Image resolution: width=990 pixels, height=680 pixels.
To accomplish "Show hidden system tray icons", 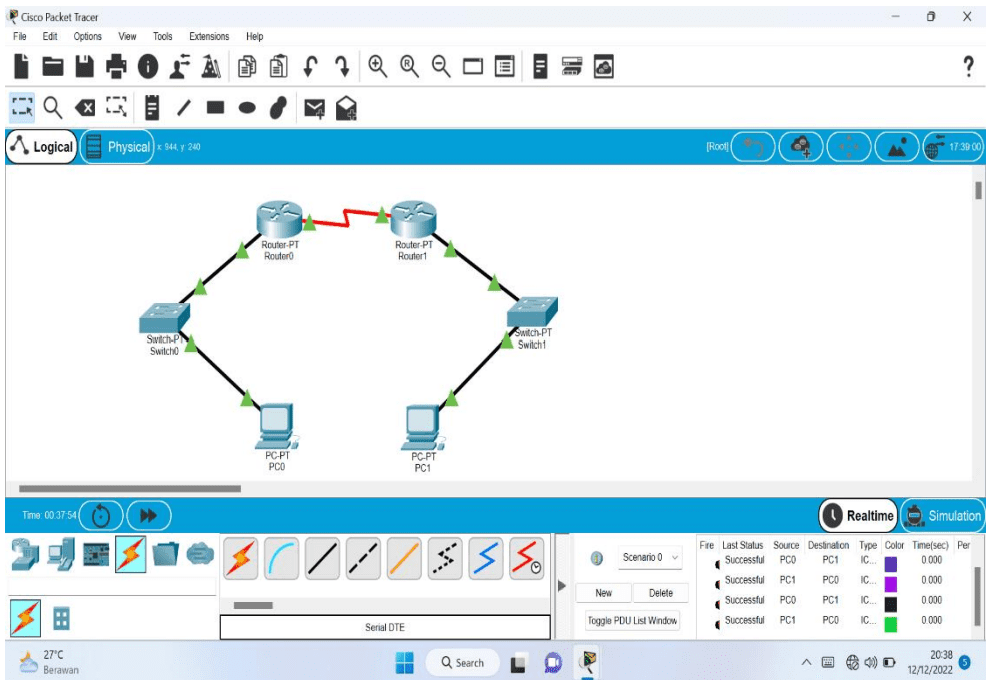I will [806, 662].
